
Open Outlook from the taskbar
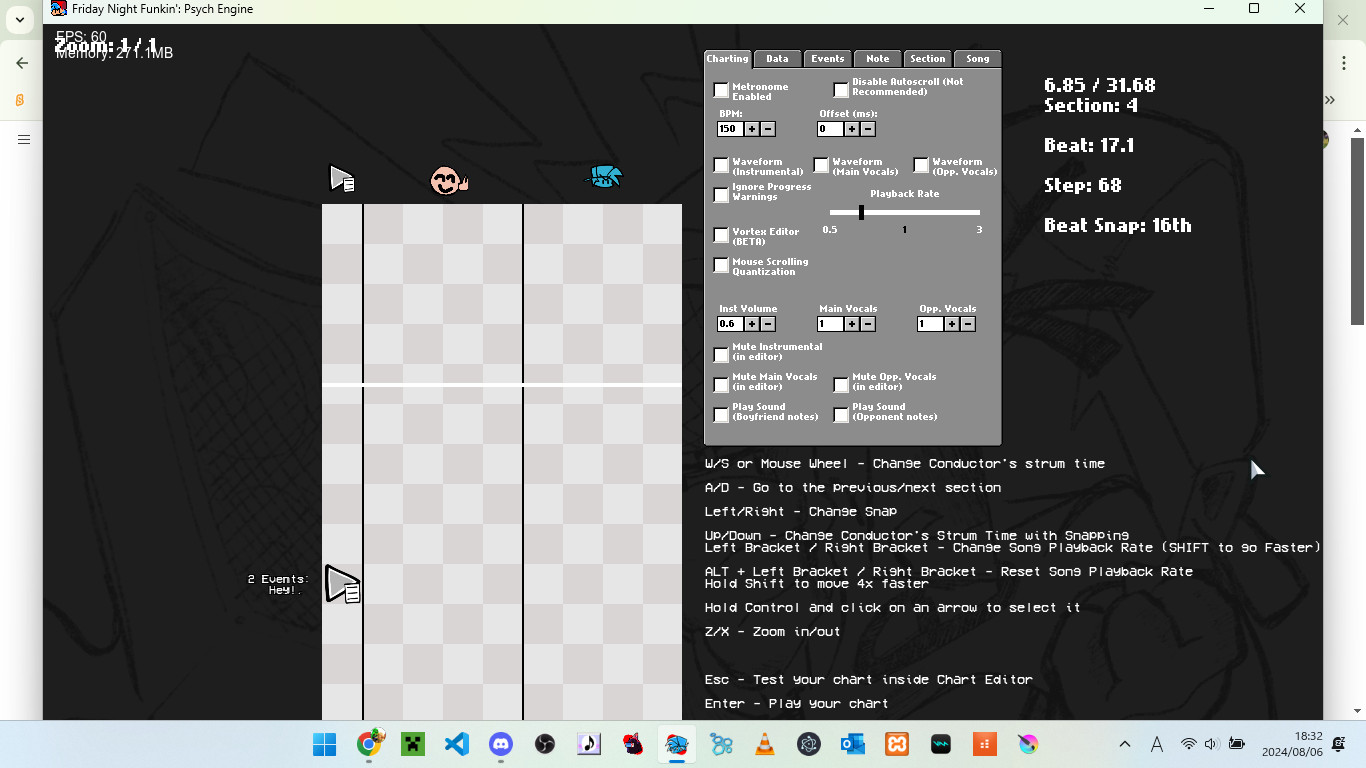(x=853, y=744)
